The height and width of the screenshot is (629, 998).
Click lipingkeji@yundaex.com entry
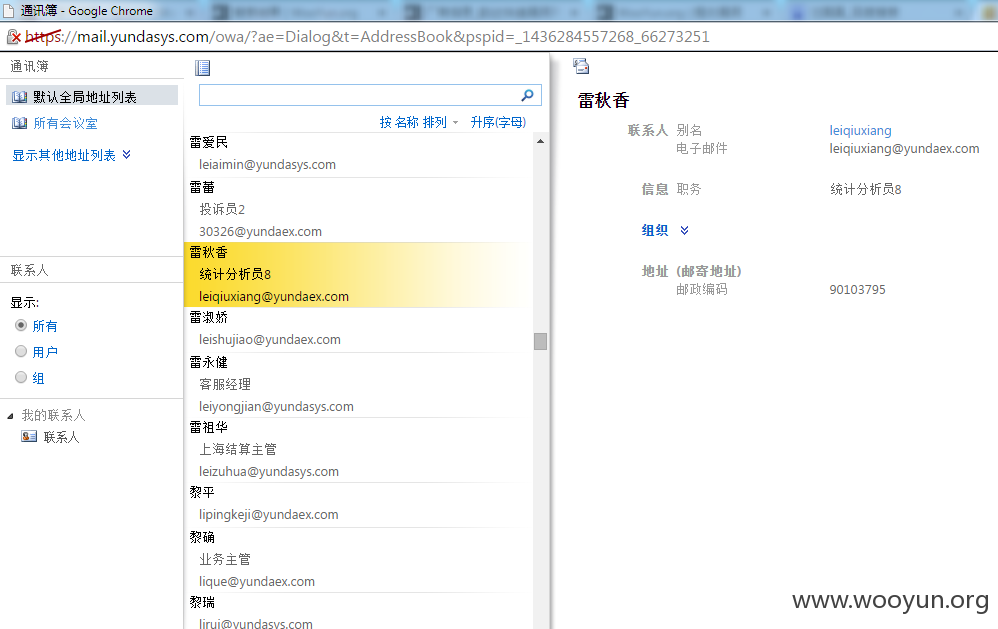tap(269, 514)
